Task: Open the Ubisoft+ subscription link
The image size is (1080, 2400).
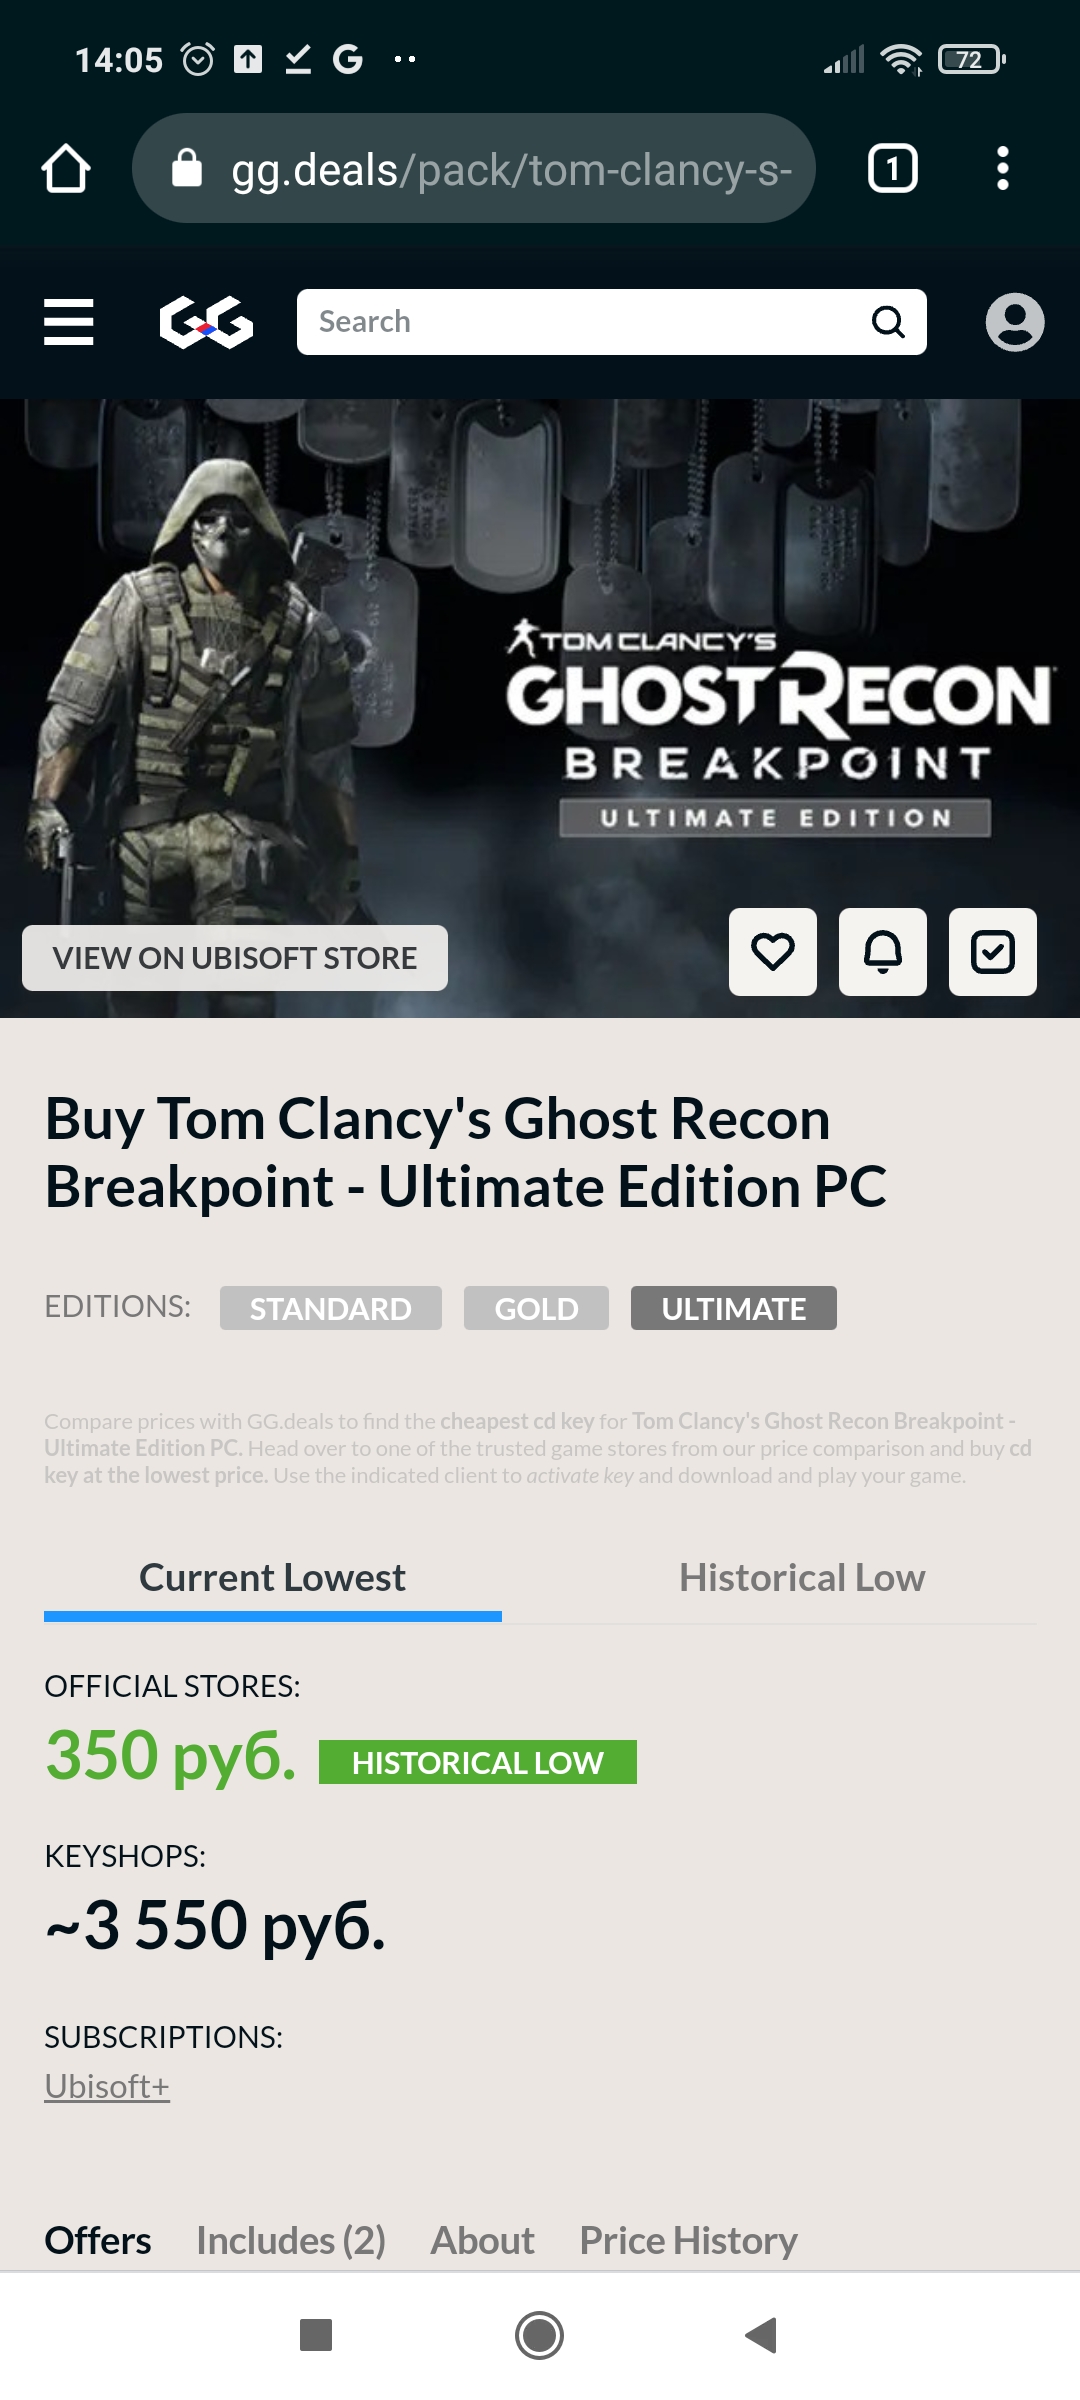Action: [x=107, y=2086]
